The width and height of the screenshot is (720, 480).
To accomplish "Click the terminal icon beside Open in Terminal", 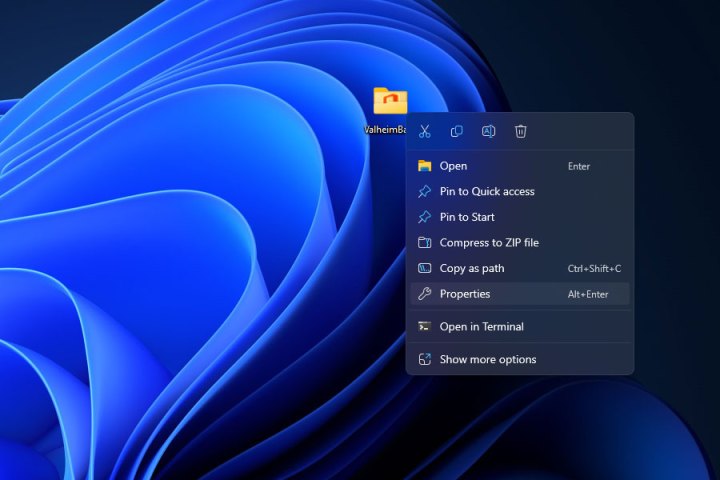I will [x=425, y=326].
